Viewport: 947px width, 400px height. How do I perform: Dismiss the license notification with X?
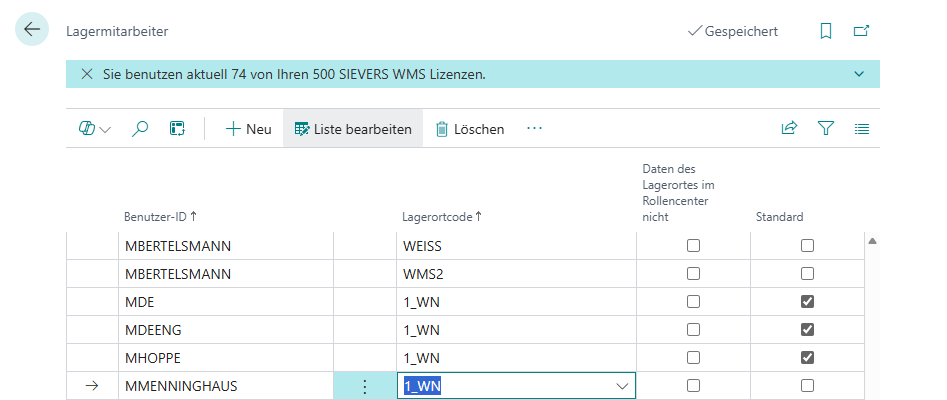86,74
